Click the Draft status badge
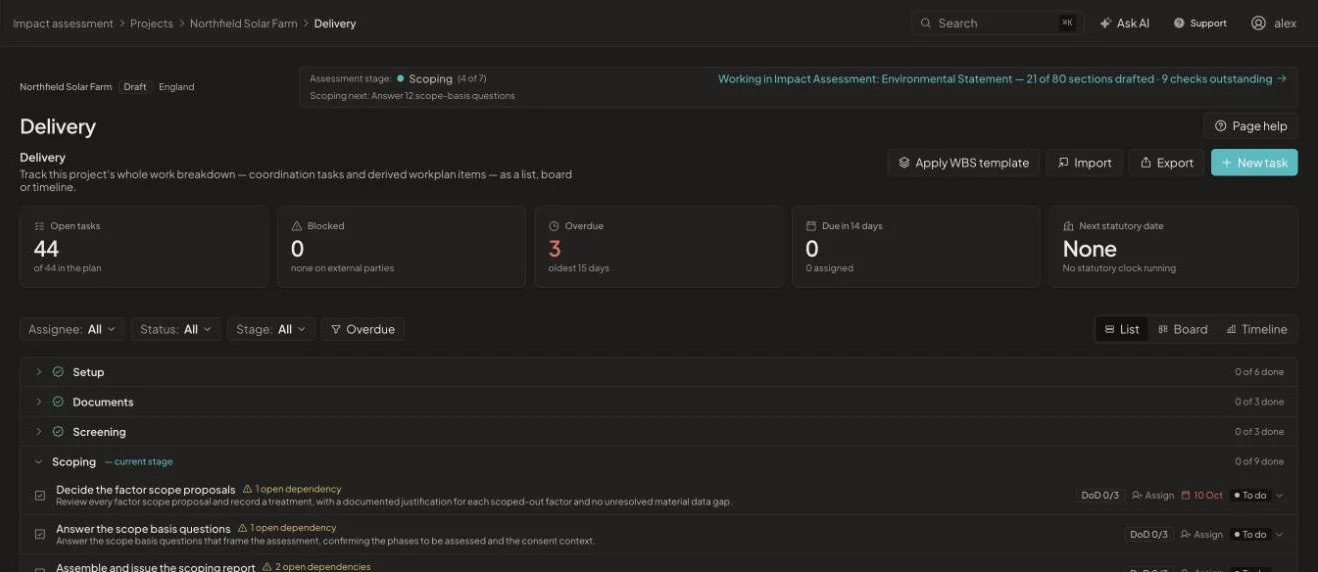 tap(135, 87)
